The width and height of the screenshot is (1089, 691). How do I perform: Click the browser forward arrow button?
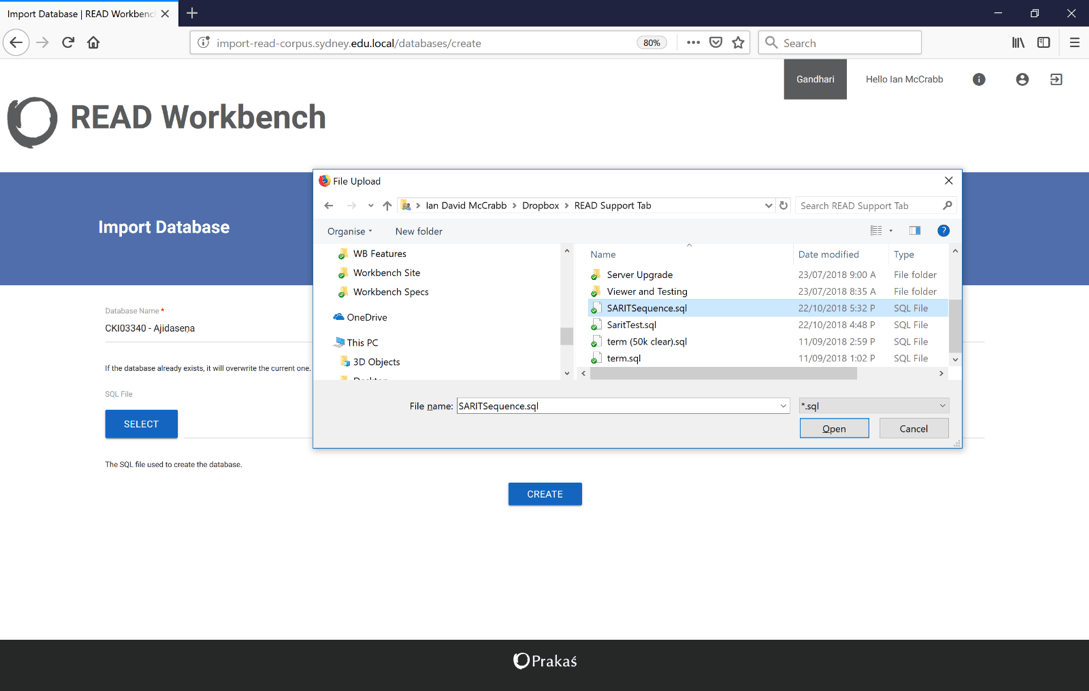(x=42, y=42)
